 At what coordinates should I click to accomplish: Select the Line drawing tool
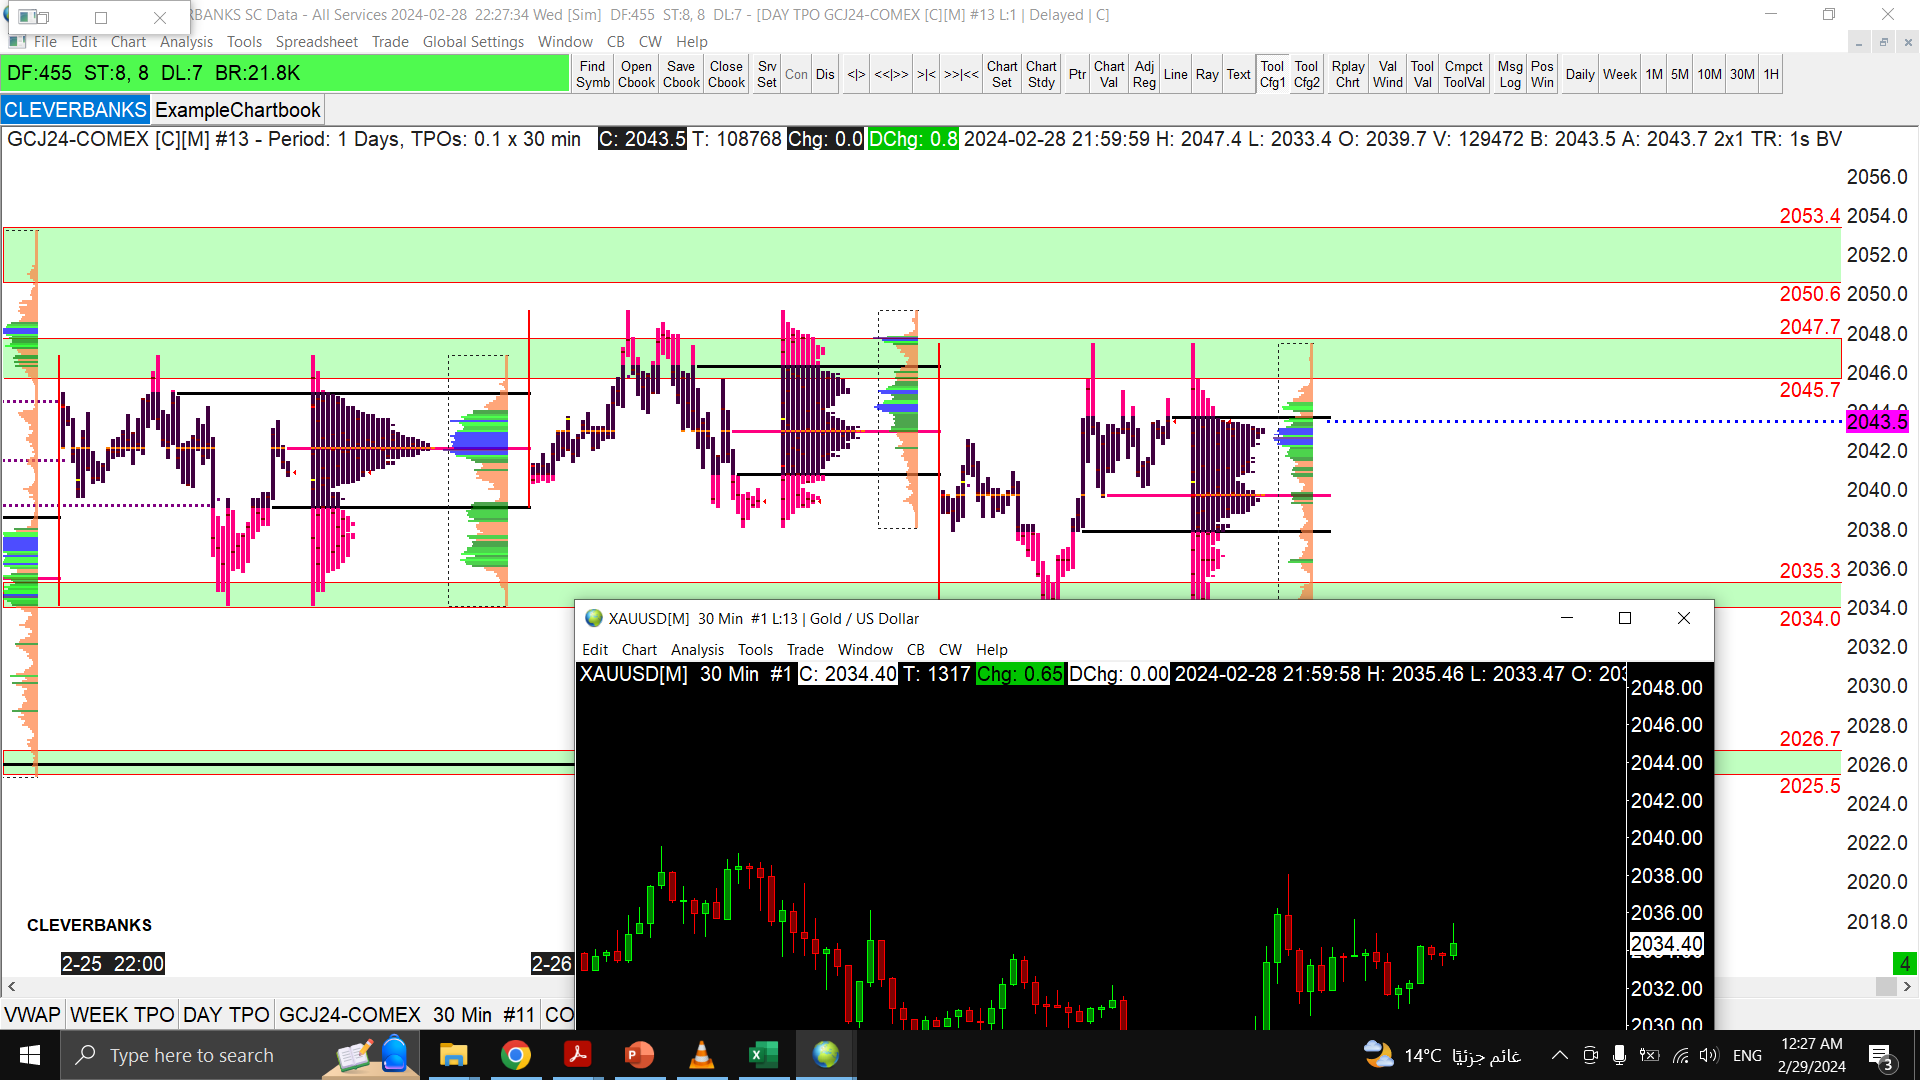click(x=1175, y=74)
